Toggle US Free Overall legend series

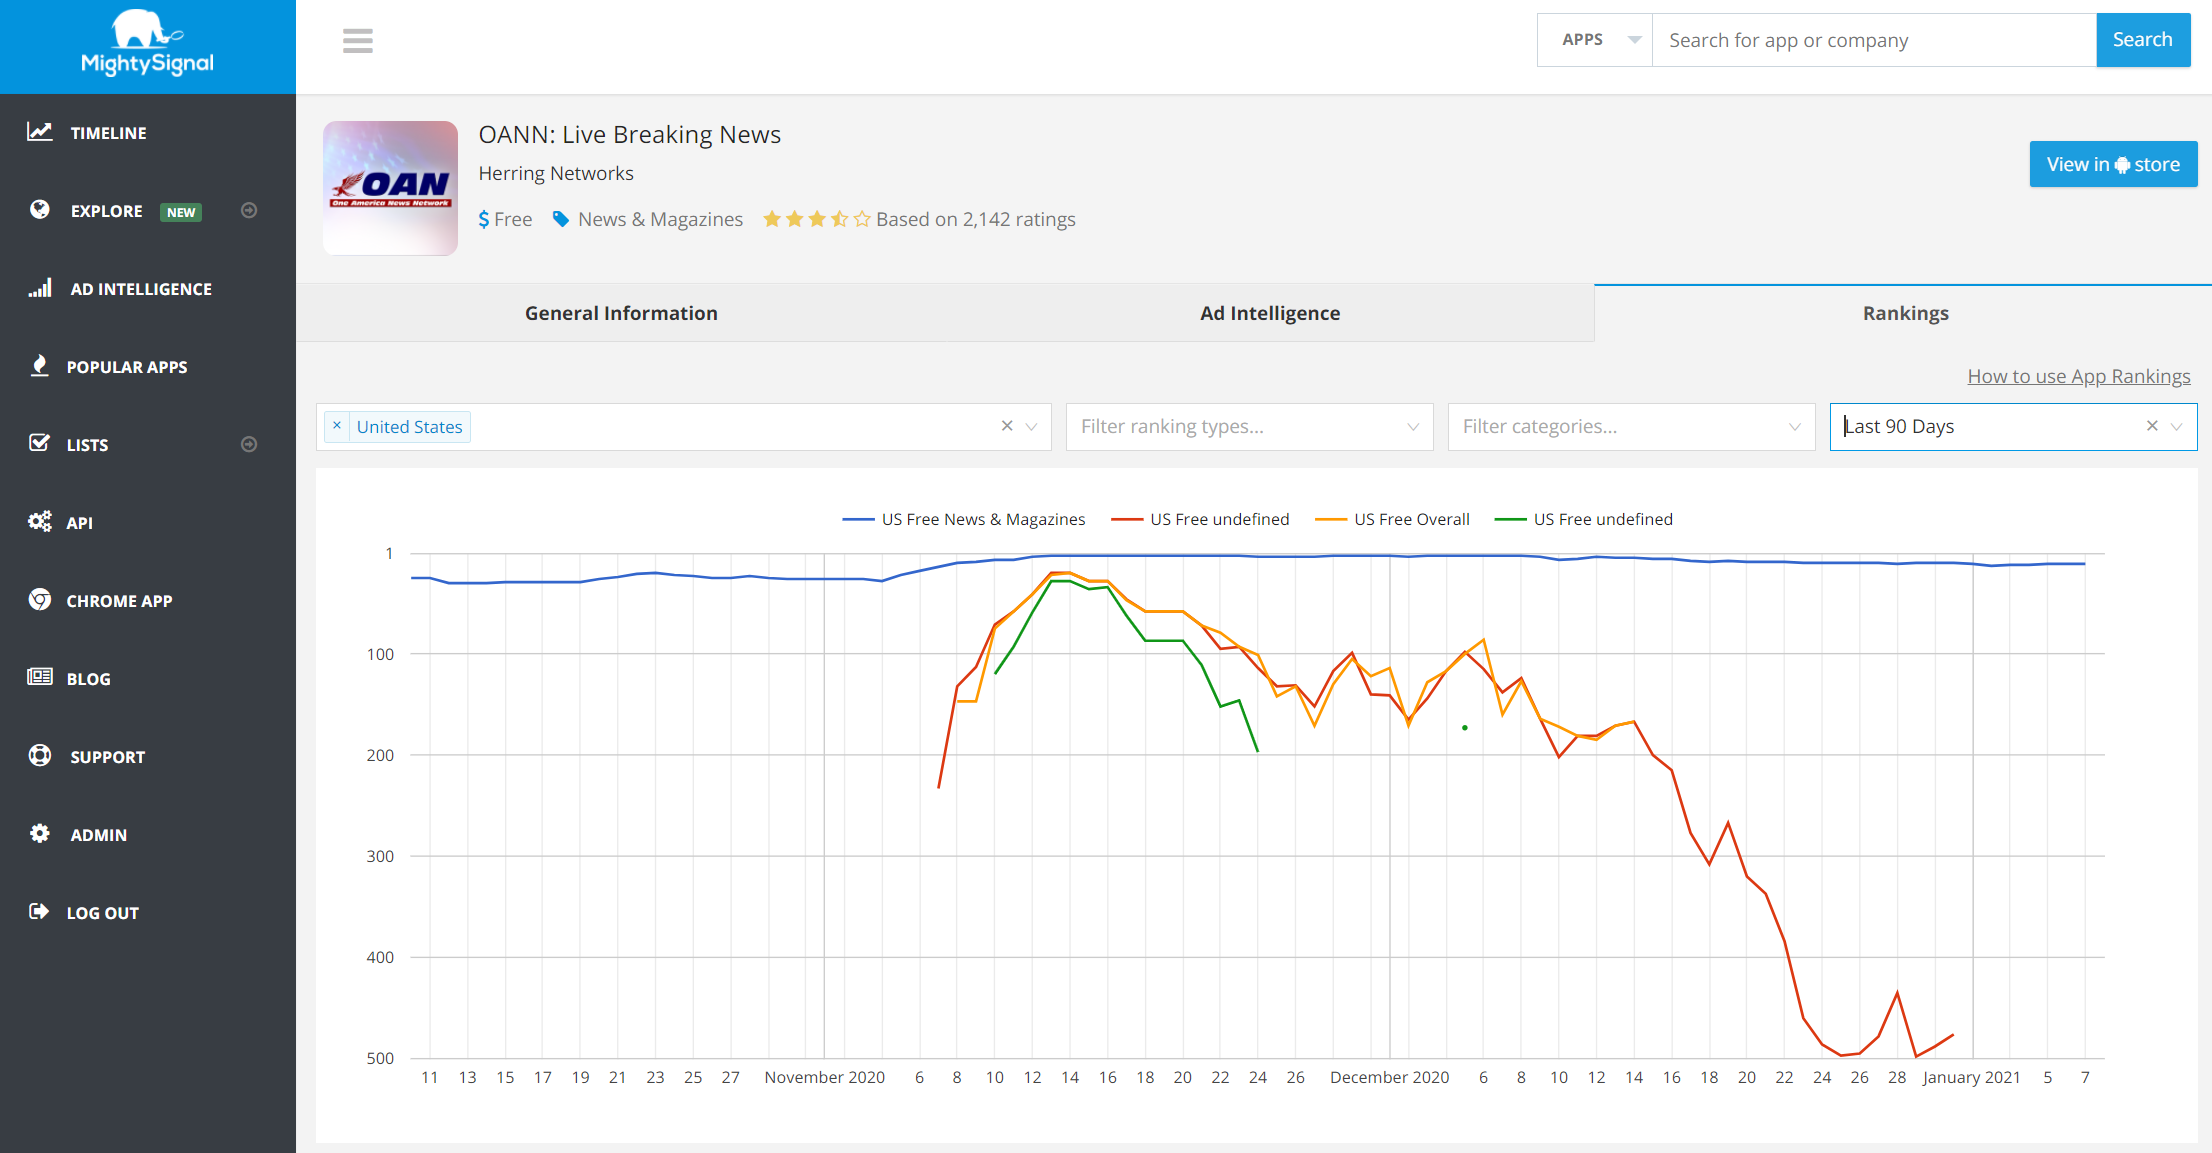1392,519
